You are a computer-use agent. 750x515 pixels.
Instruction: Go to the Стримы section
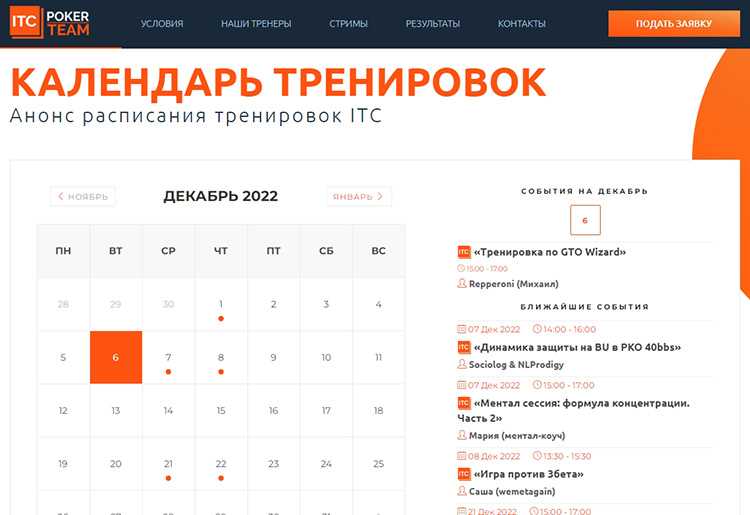click(348, 23)
